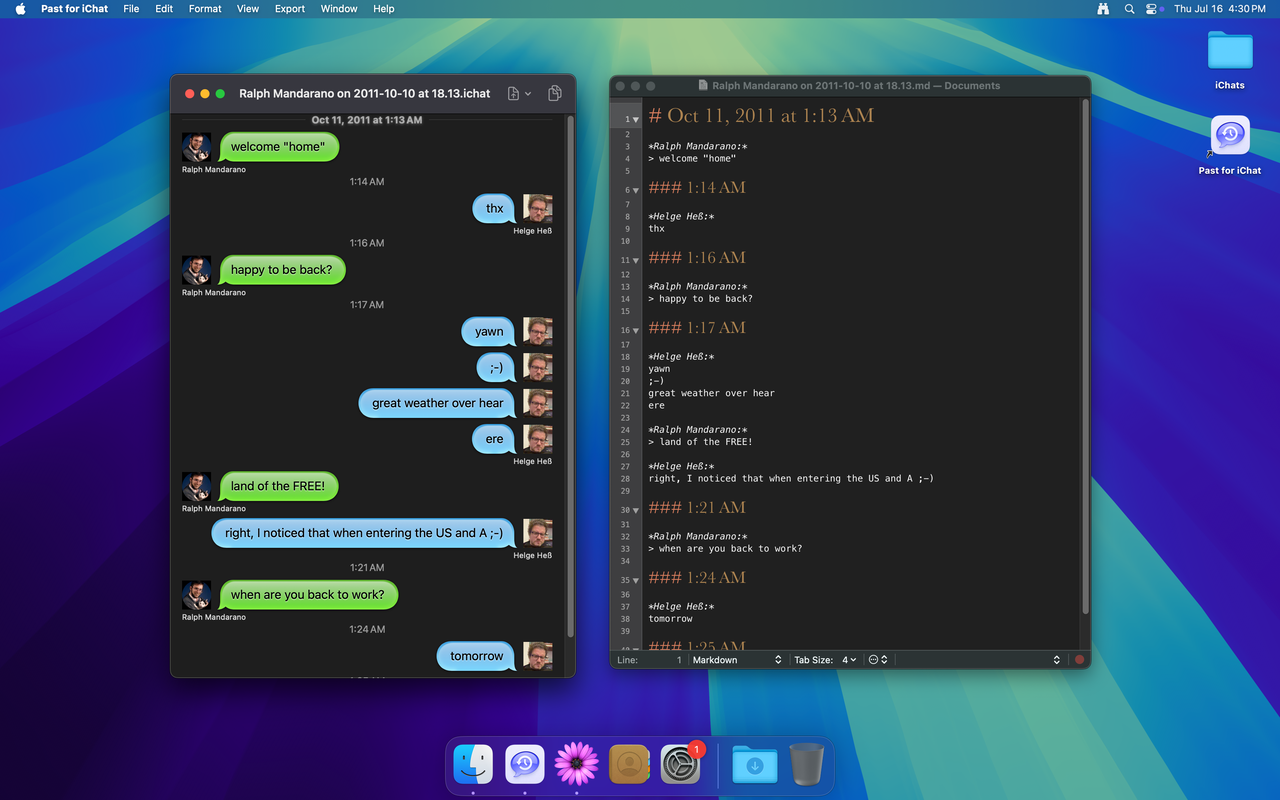Collapse the fold arrow at line 6

pyautogui.click(x=636, y=190)
